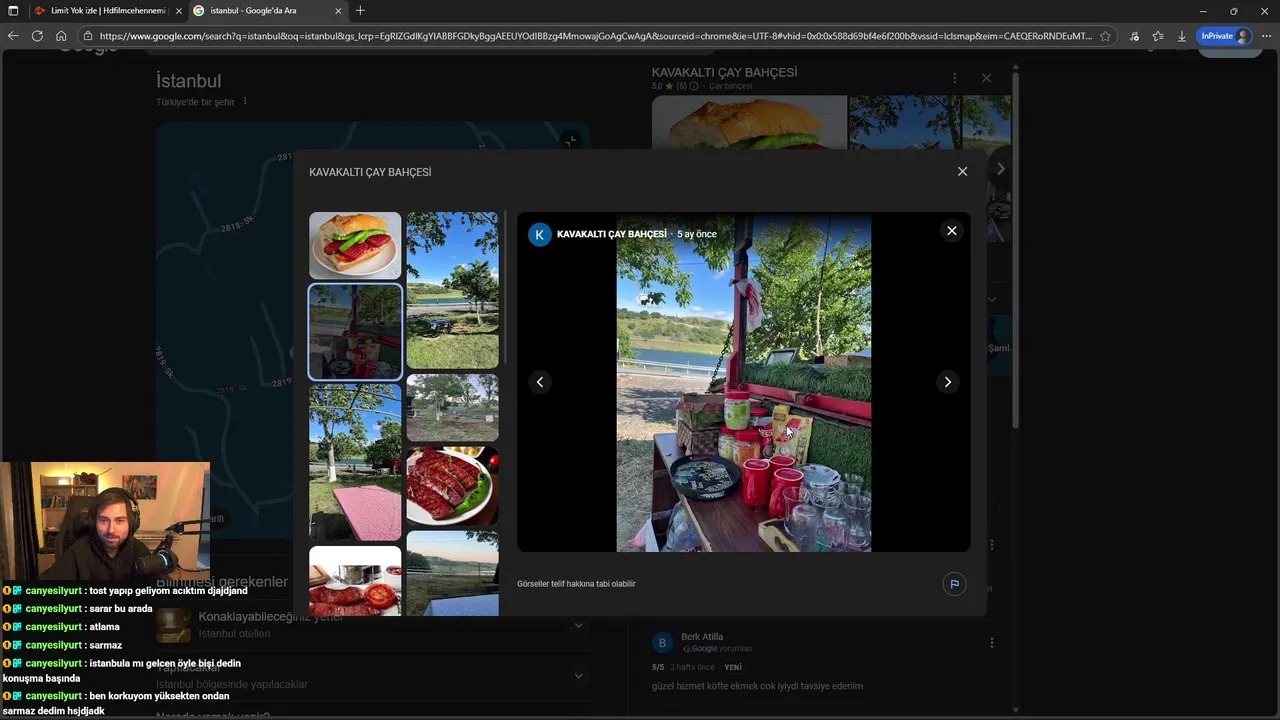Click the İstanbul heading
The height and width of the screenshot is (720, 1280).
(189, 81)
